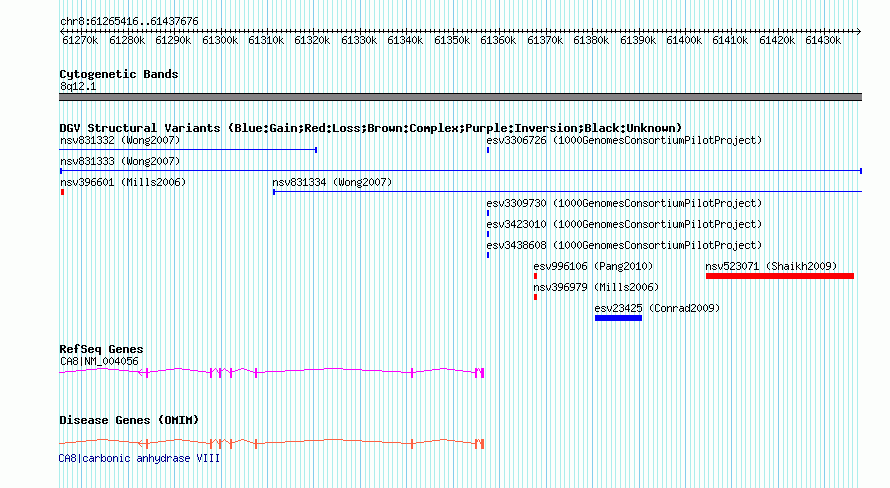This screenshot has width=890, height=488.
Task: Open variant esv23425 (Conrad2009) label
Action: coord(657,308)
